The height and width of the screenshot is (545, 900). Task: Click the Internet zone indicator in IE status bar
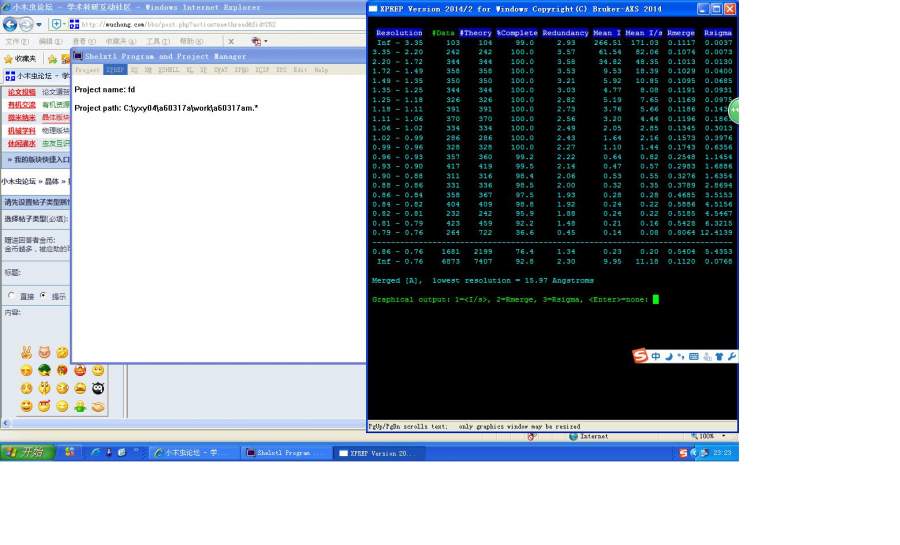[x=588, y=437]
